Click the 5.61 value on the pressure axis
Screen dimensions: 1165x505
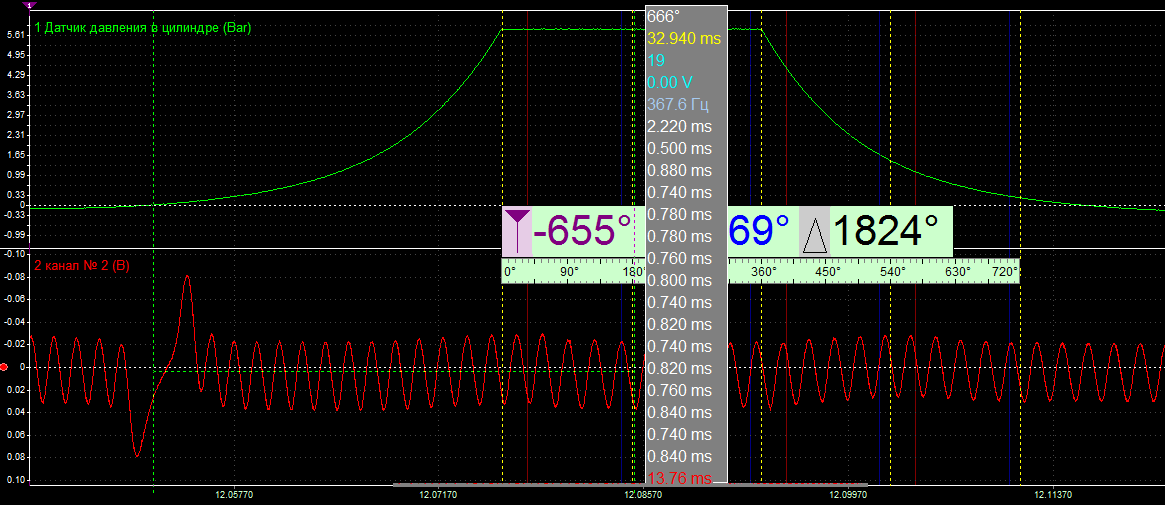point(15,34)
